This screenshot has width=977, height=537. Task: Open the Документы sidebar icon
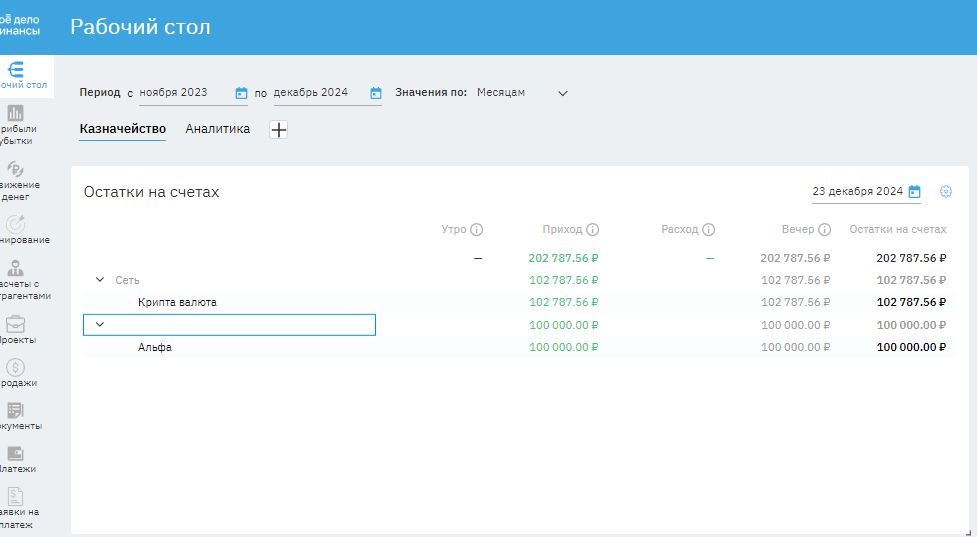[15, 411]
